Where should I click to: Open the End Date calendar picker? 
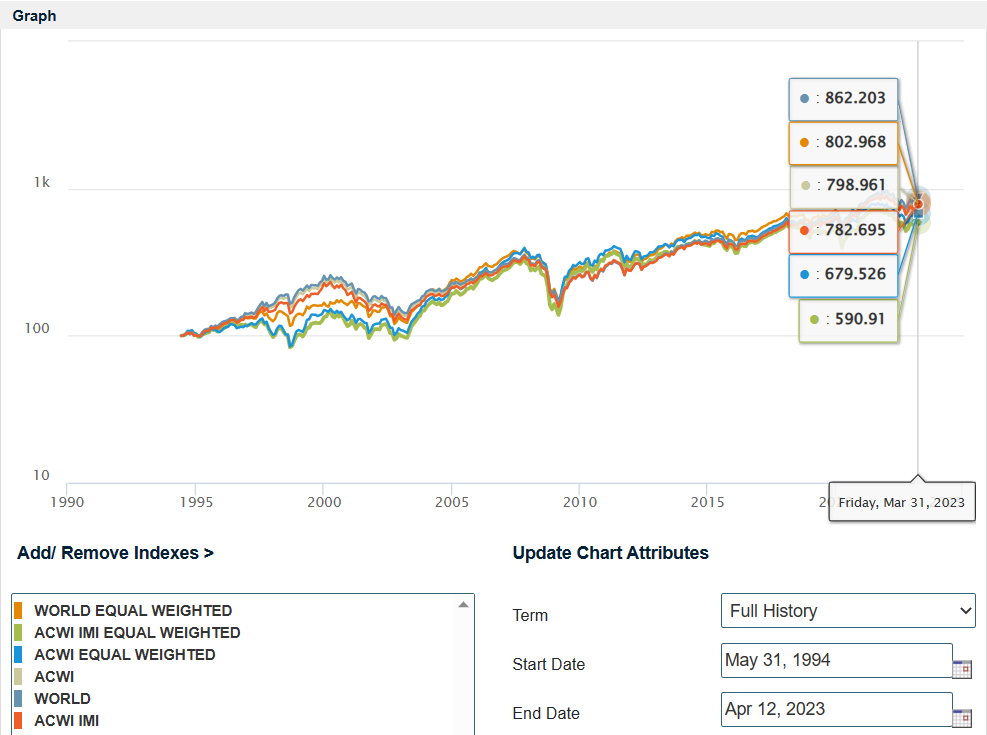click(x=961, y=718)
